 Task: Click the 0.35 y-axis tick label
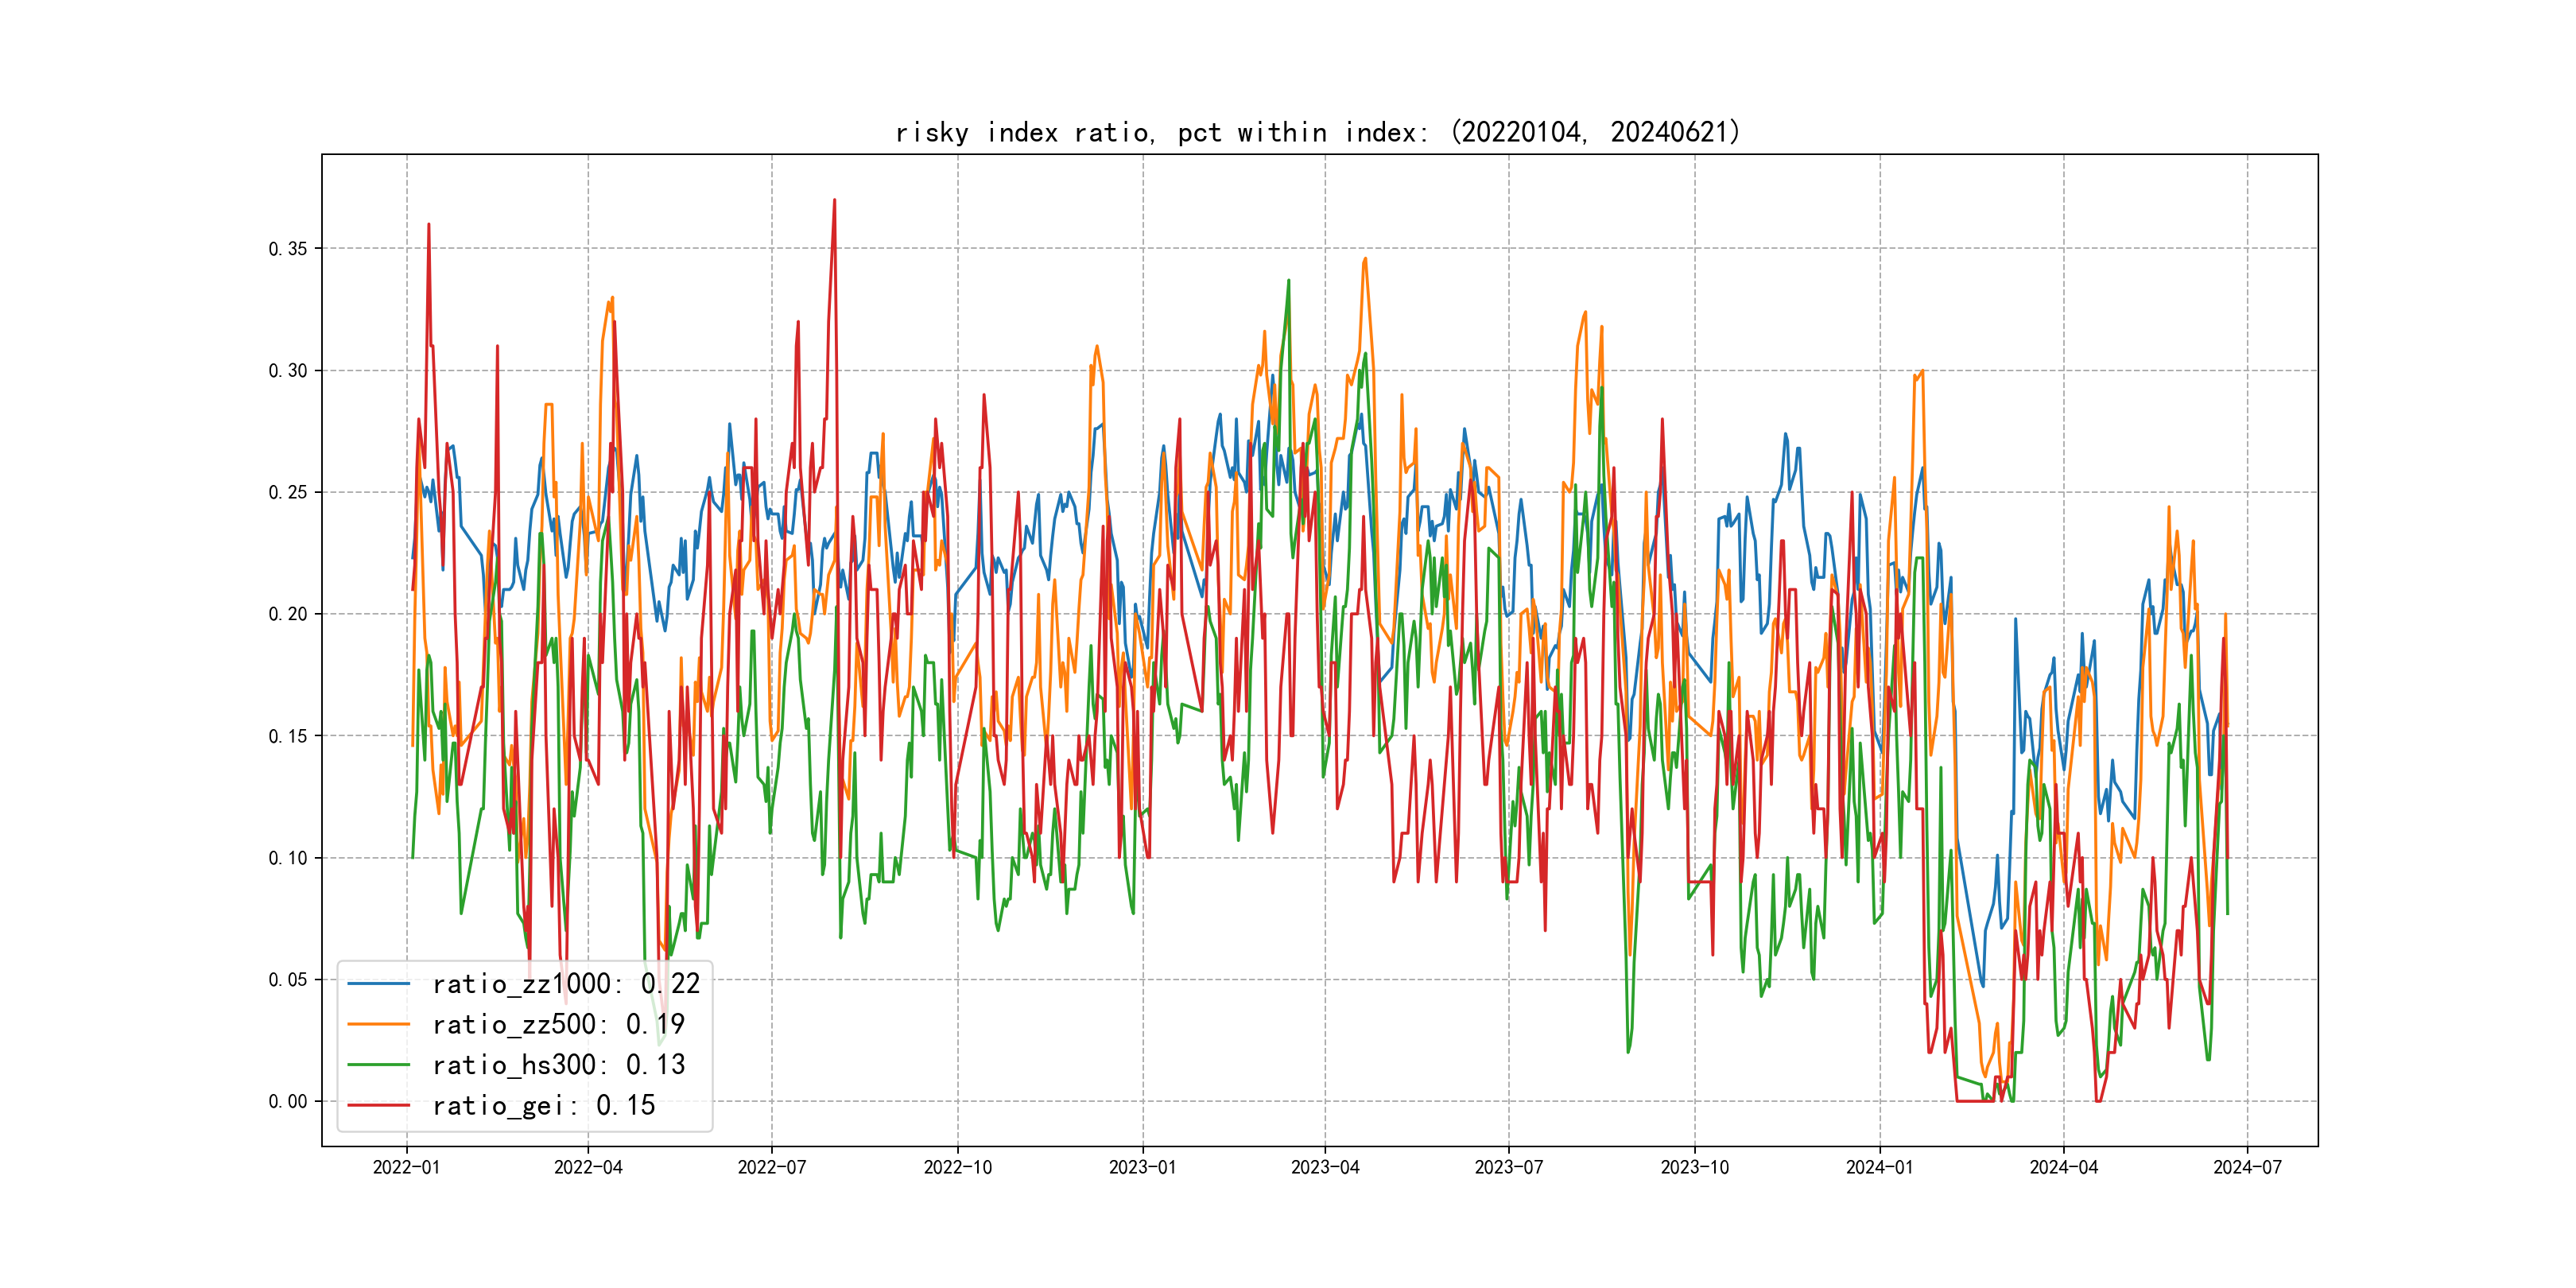tap(288, 249)
